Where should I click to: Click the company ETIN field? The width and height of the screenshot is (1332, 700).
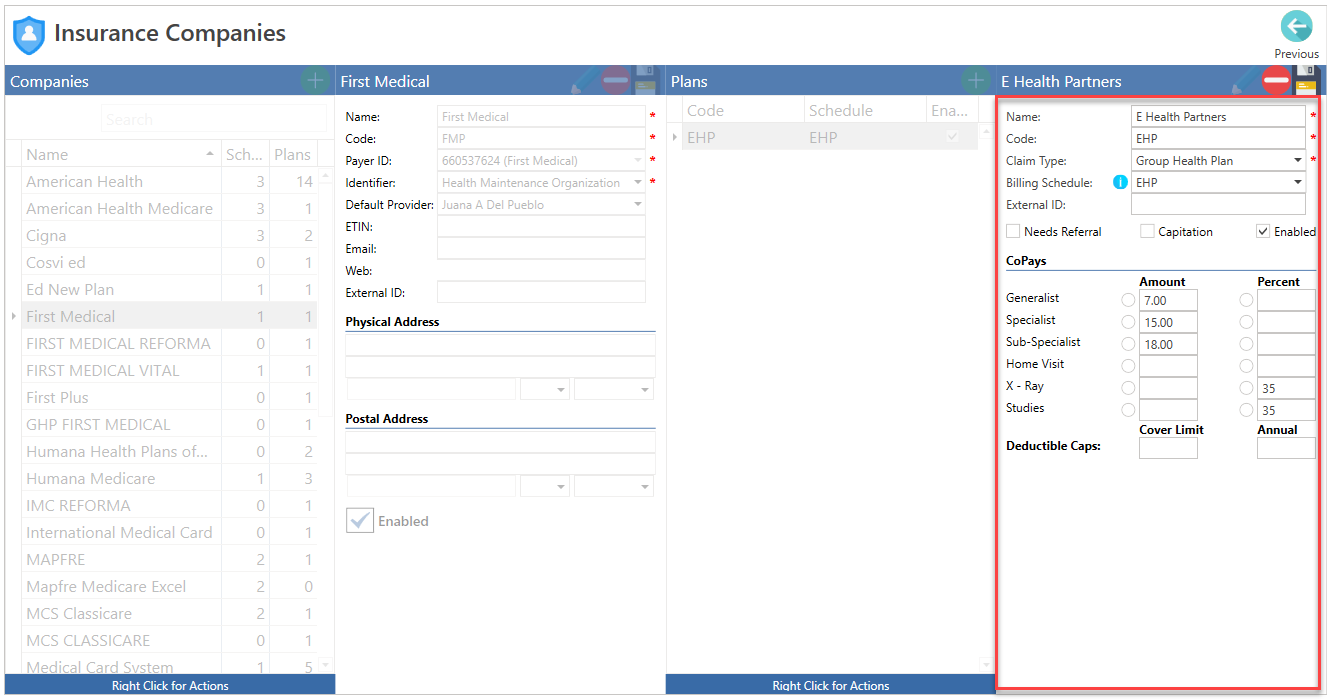tap(541, 226)
